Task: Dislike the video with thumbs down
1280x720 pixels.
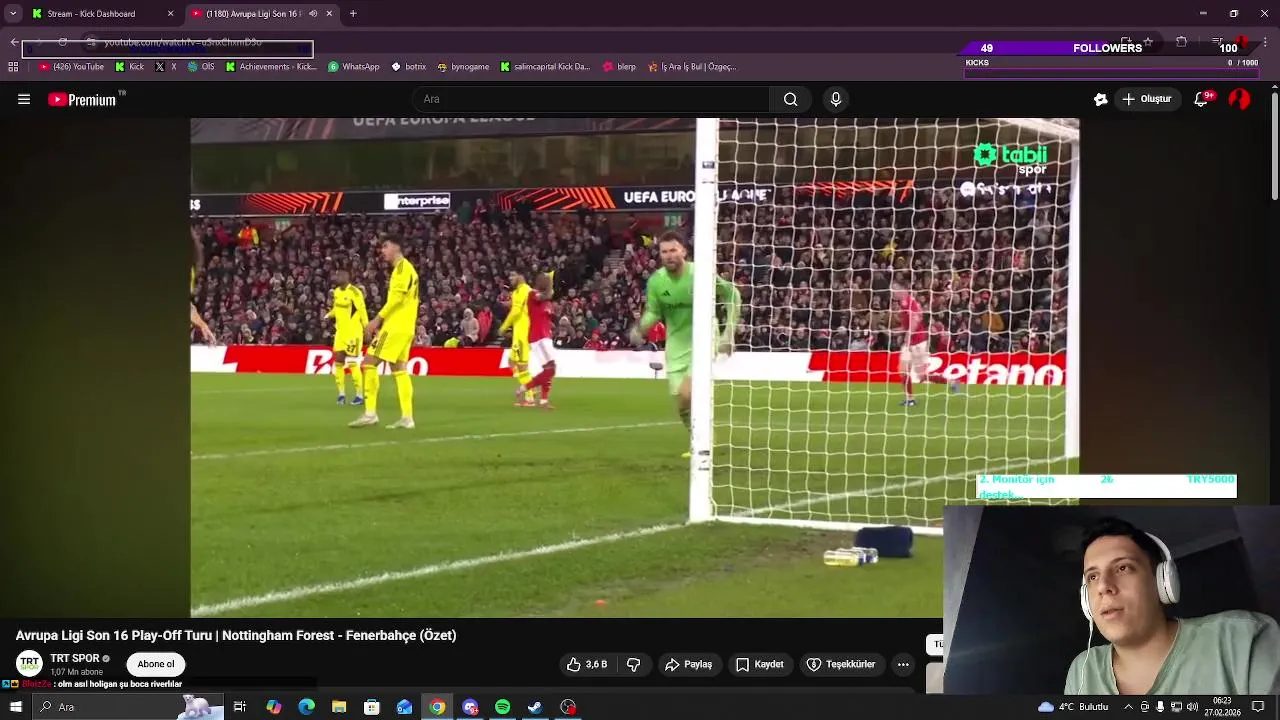Action: point(633,664)
